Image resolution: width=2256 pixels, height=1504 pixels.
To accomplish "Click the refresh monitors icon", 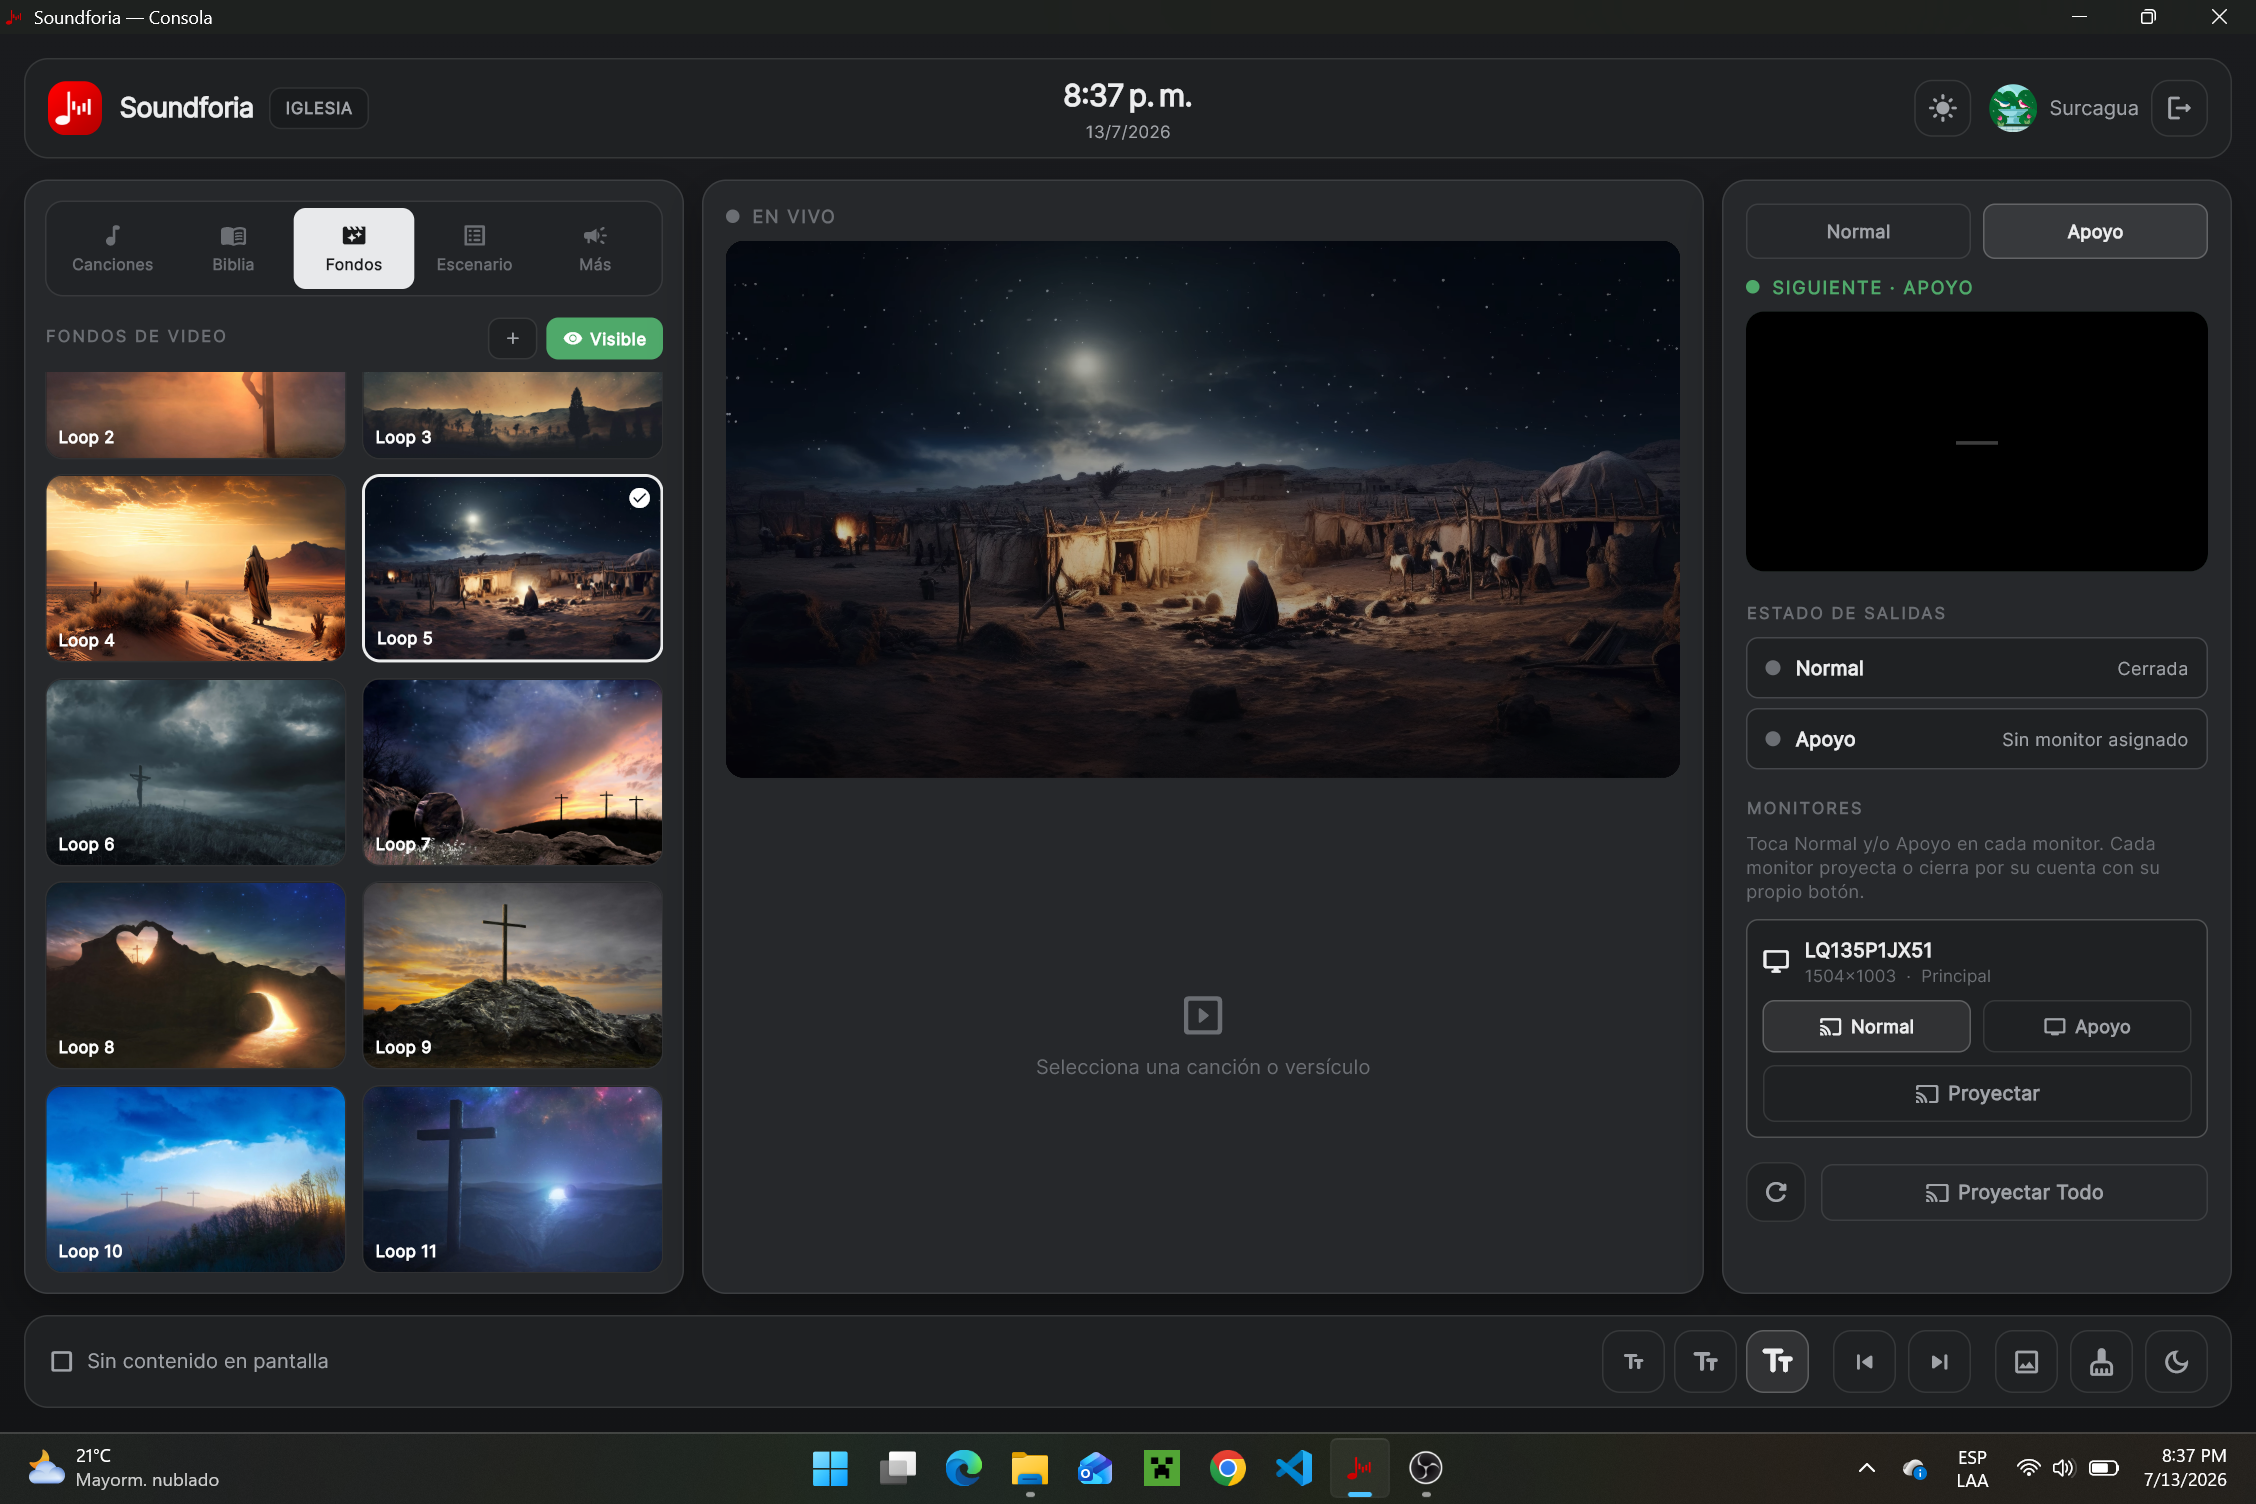I will coord(1776,1192).
